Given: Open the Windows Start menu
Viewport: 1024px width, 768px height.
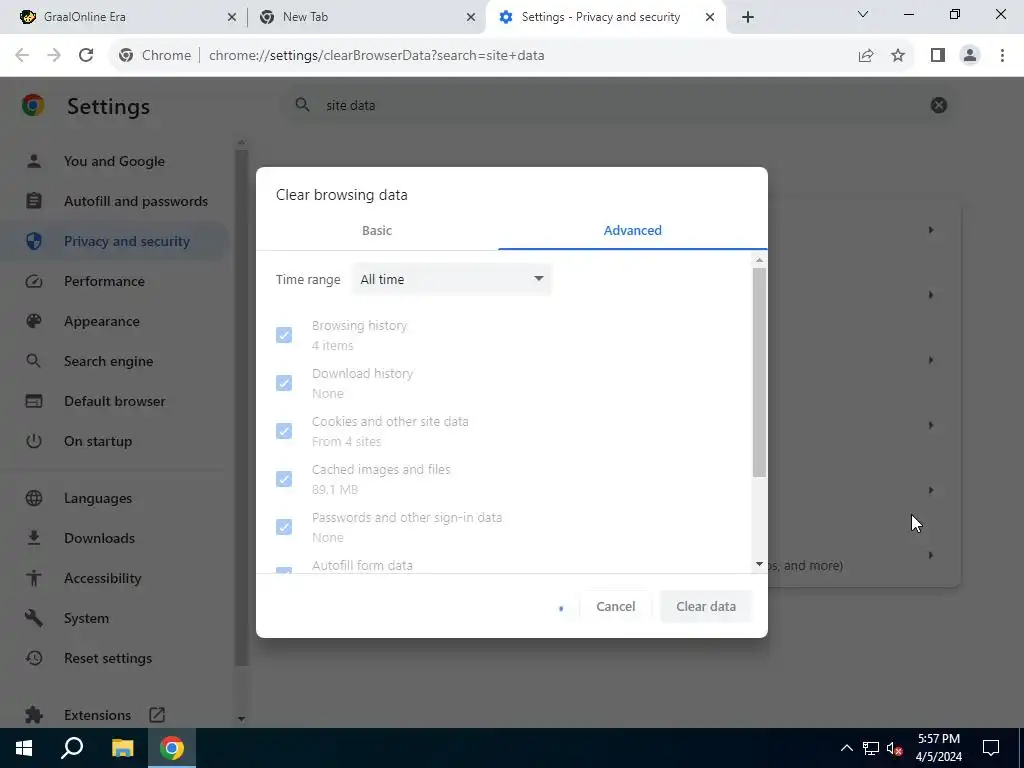Looking at the screenshot, I should click(24, 748).
